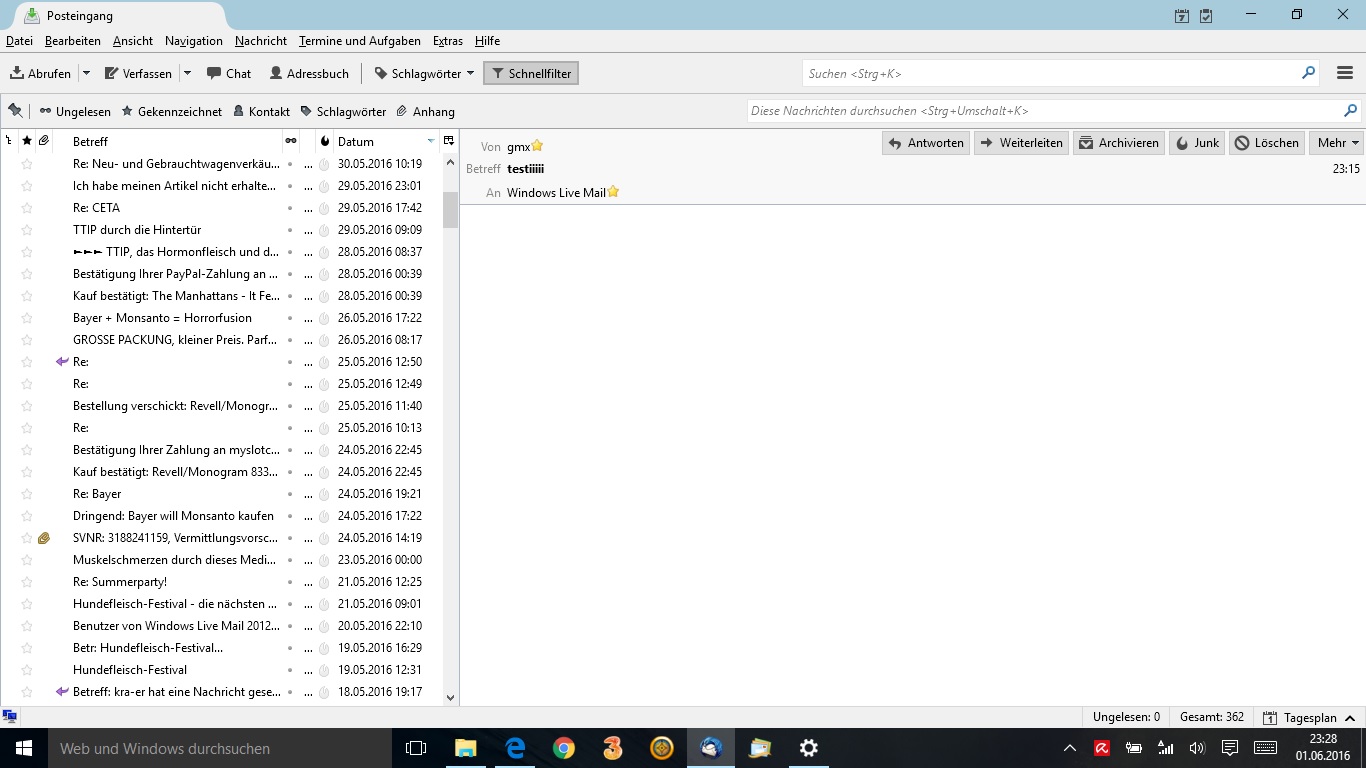Toggle the Gekennzeichnet quick filter
Screen dimensions: 1366x768
(171, 112)
